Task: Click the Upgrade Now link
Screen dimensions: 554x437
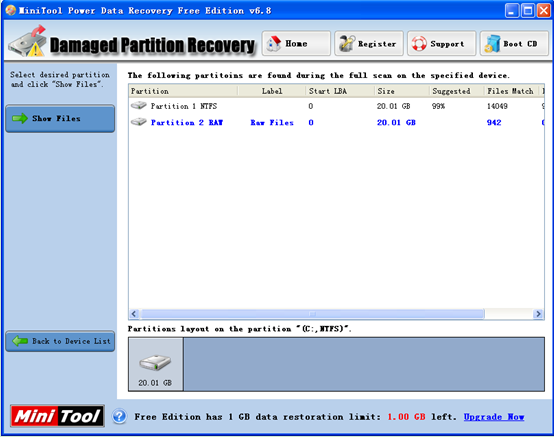Action: pos(494,417)
